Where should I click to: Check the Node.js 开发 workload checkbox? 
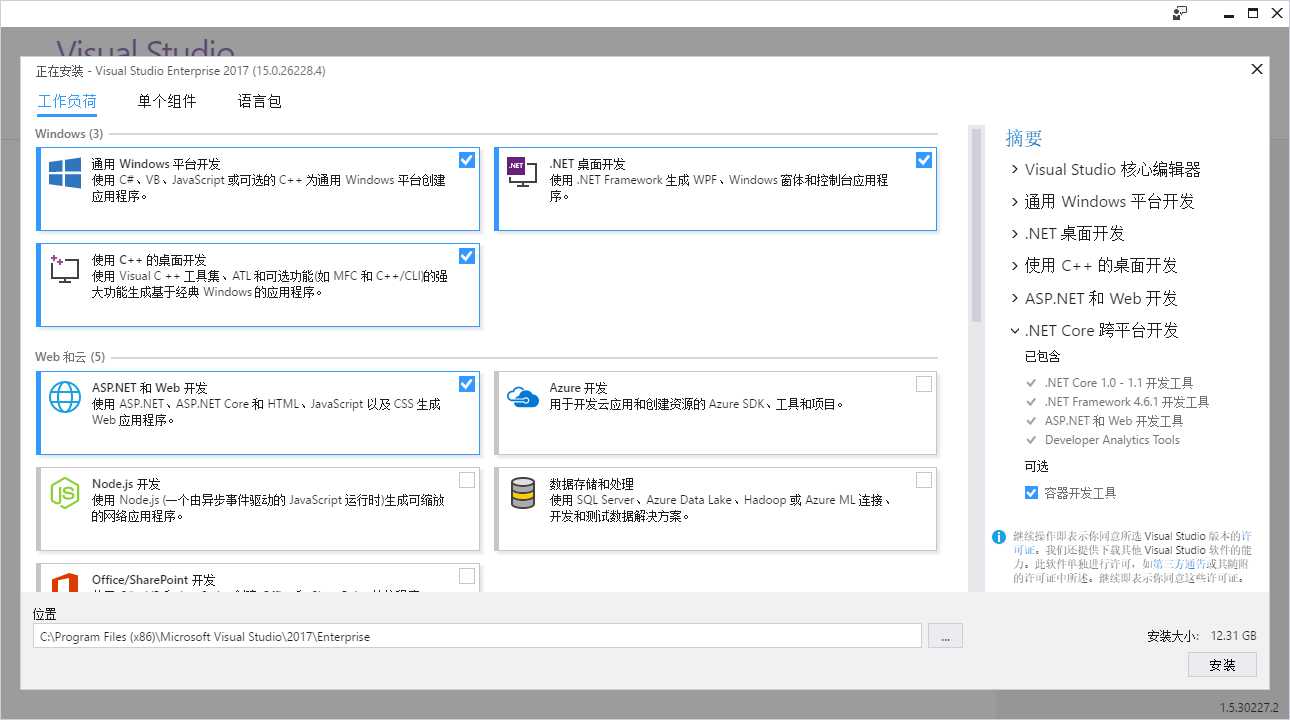click(467, 480)
